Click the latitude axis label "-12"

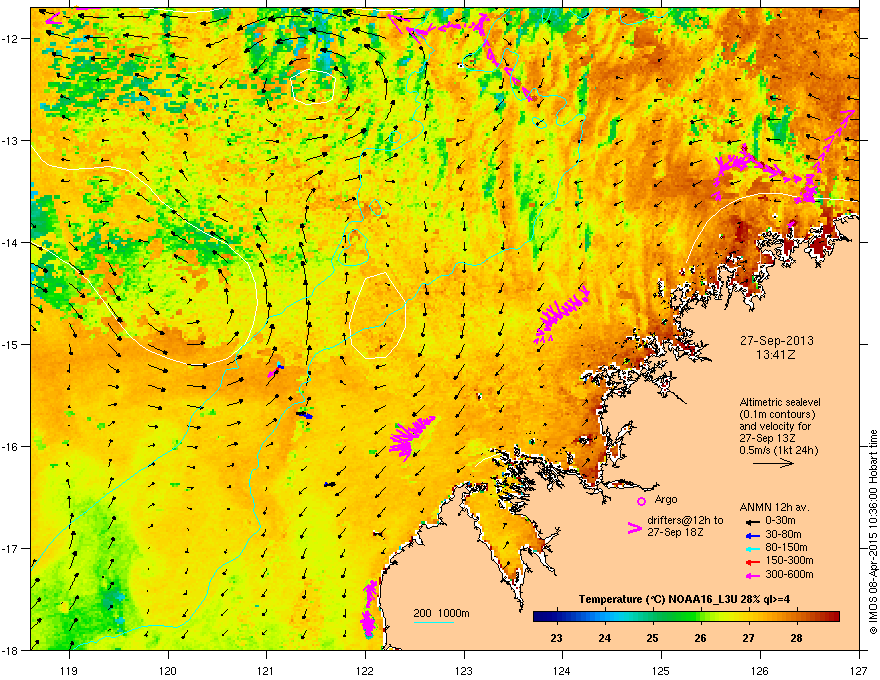(11, 39)
